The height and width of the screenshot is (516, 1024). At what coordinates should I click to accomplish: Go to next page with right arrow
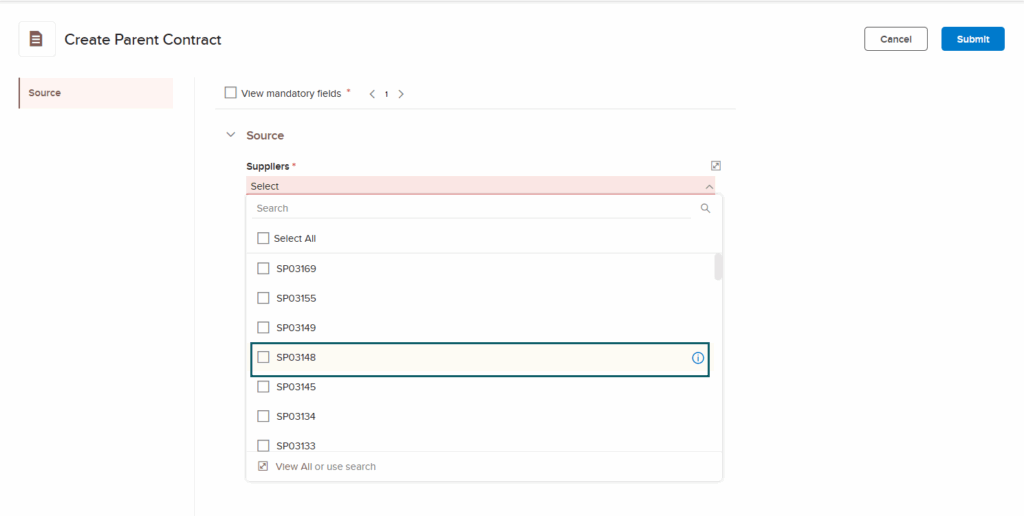(401, 94)
